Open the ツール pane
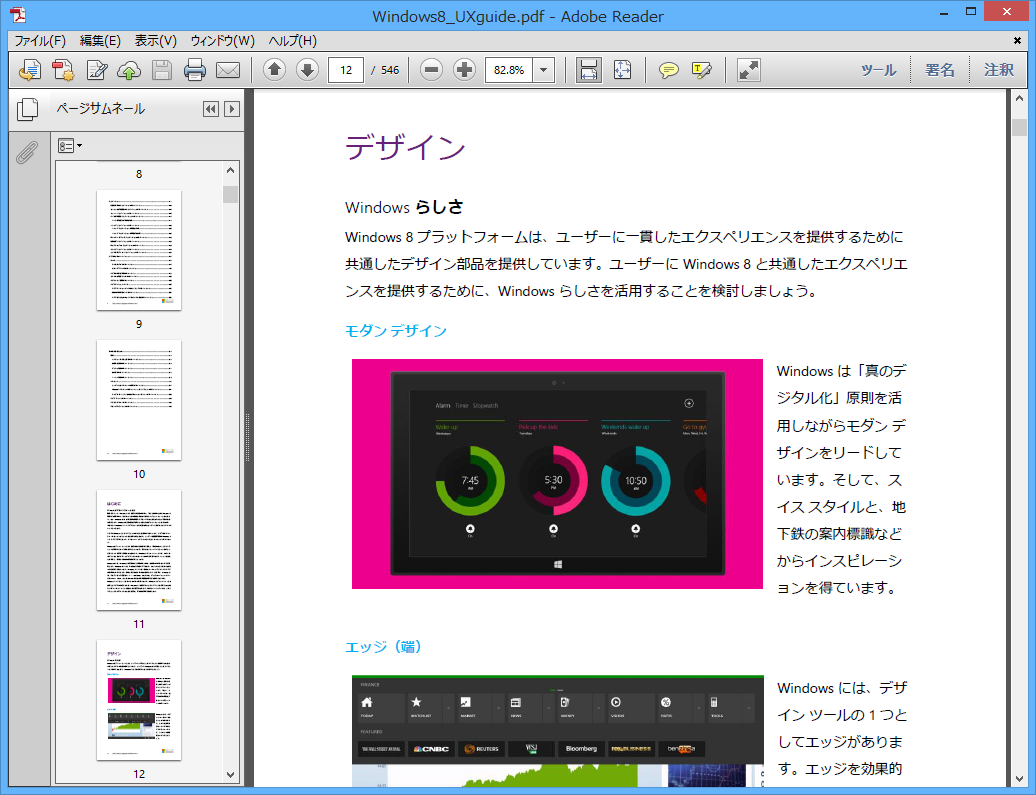 click(x=877, y=70)
